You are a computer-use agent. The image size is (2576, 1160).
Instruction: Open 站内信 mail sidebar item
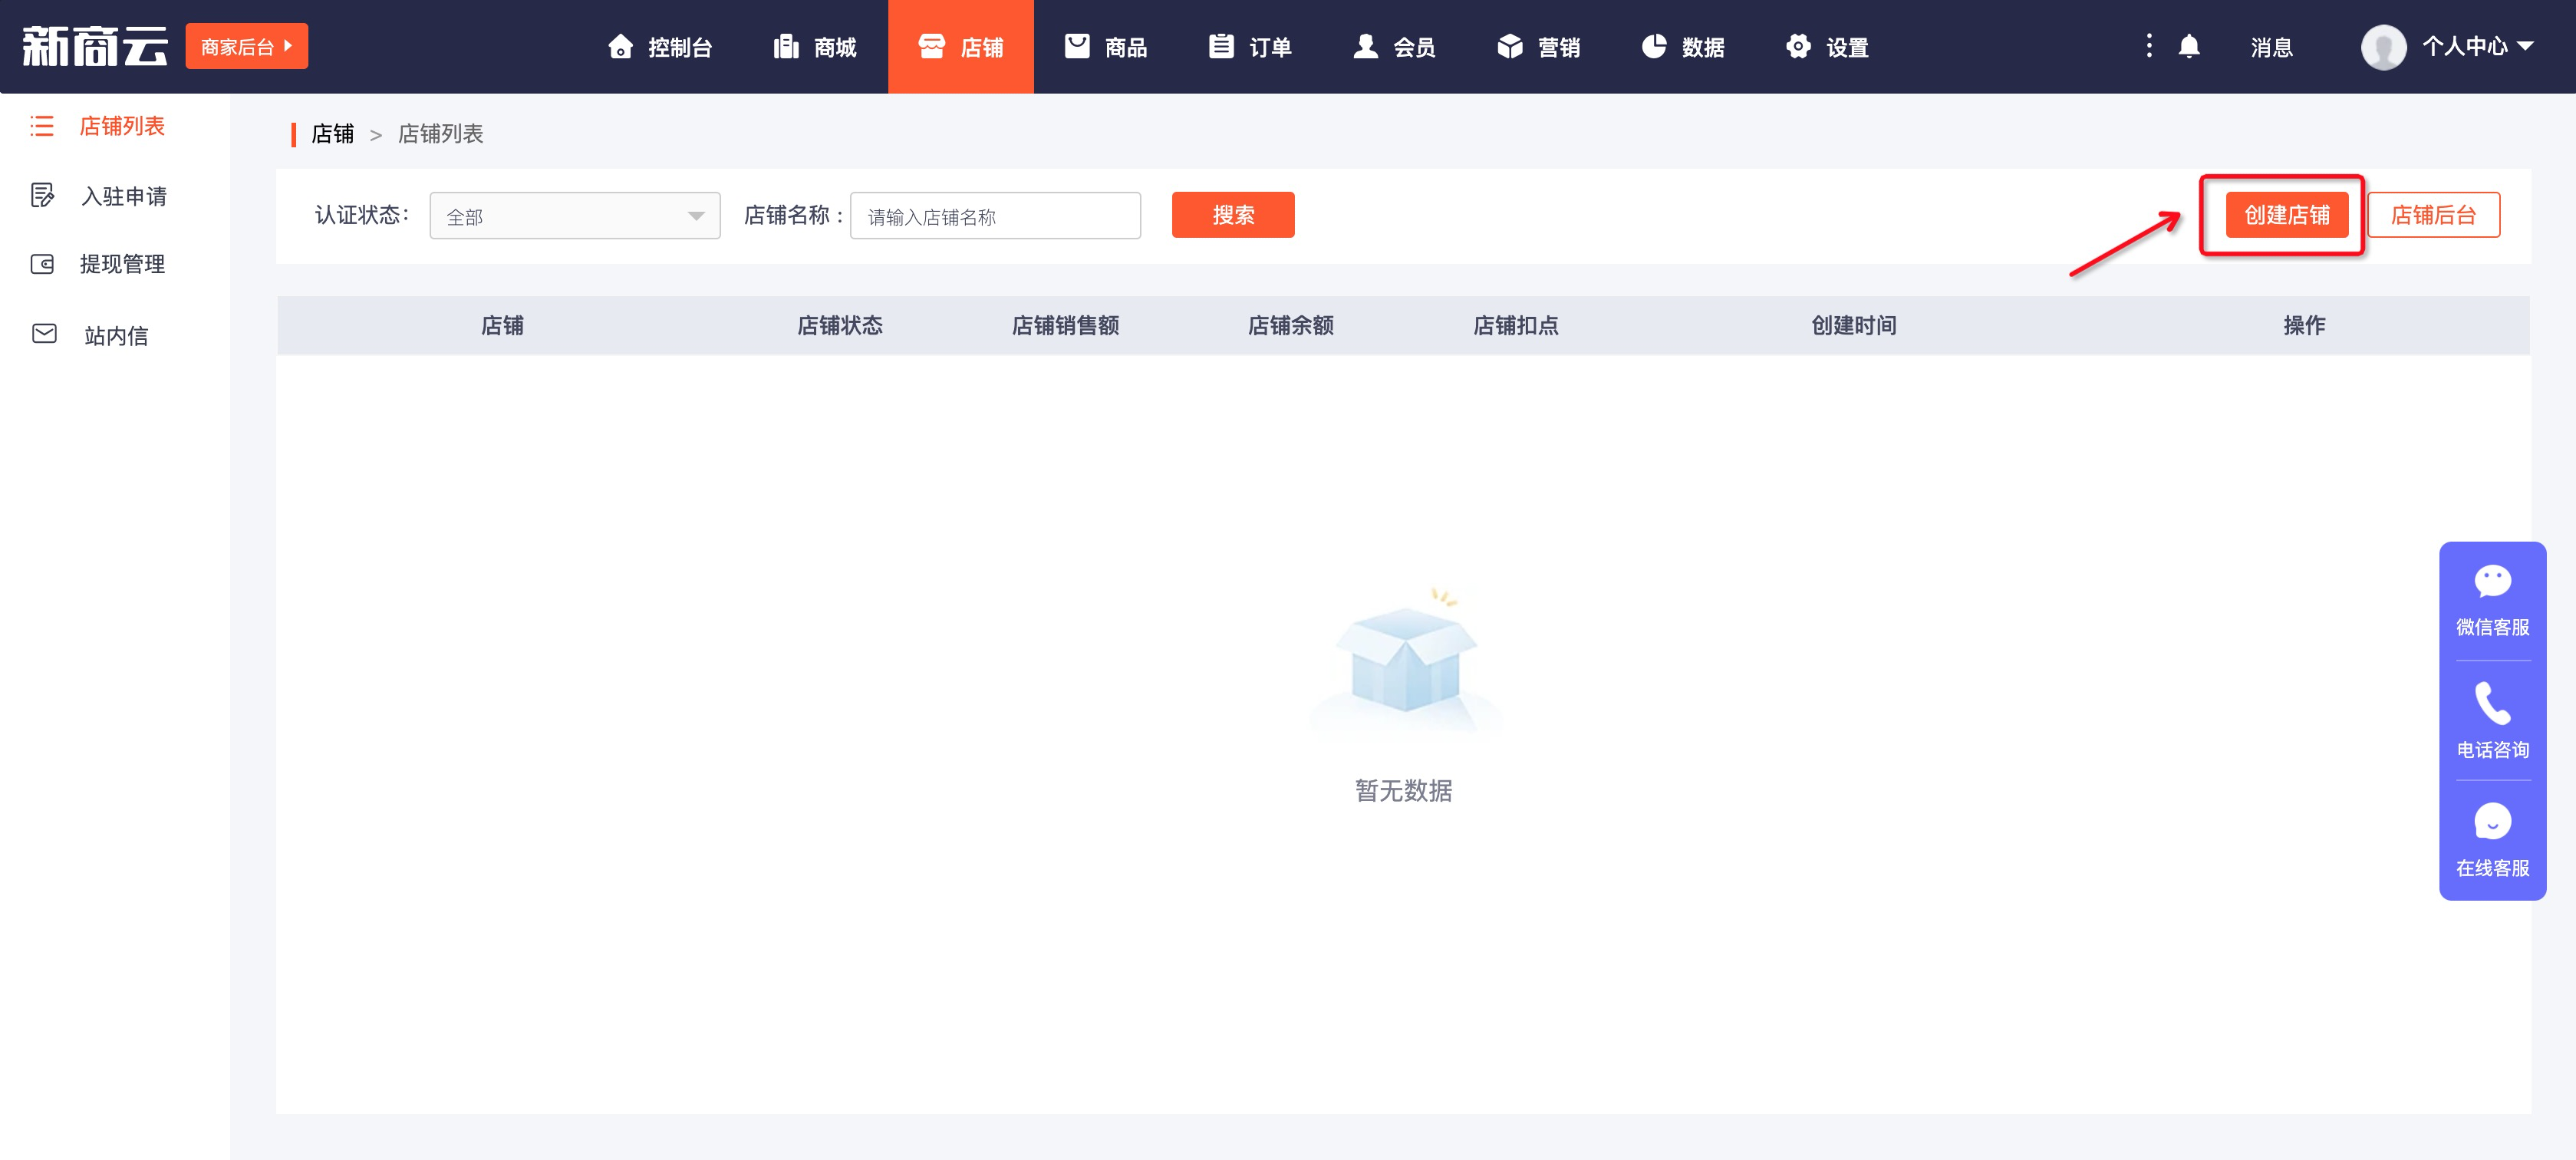point(116,335)
